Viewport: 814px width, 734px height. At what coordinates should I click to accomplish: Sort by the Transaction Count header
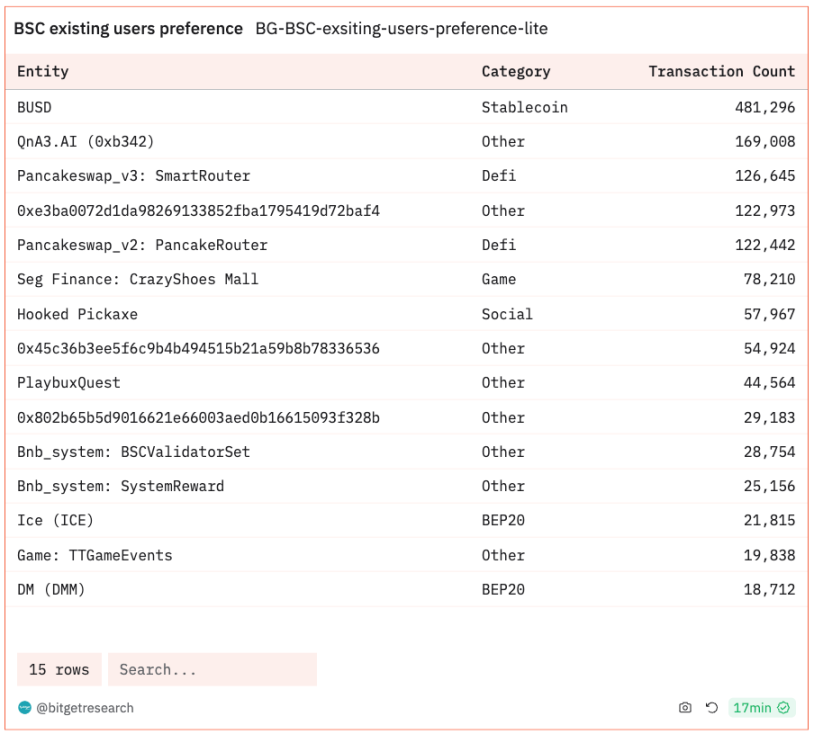(721, 72)
